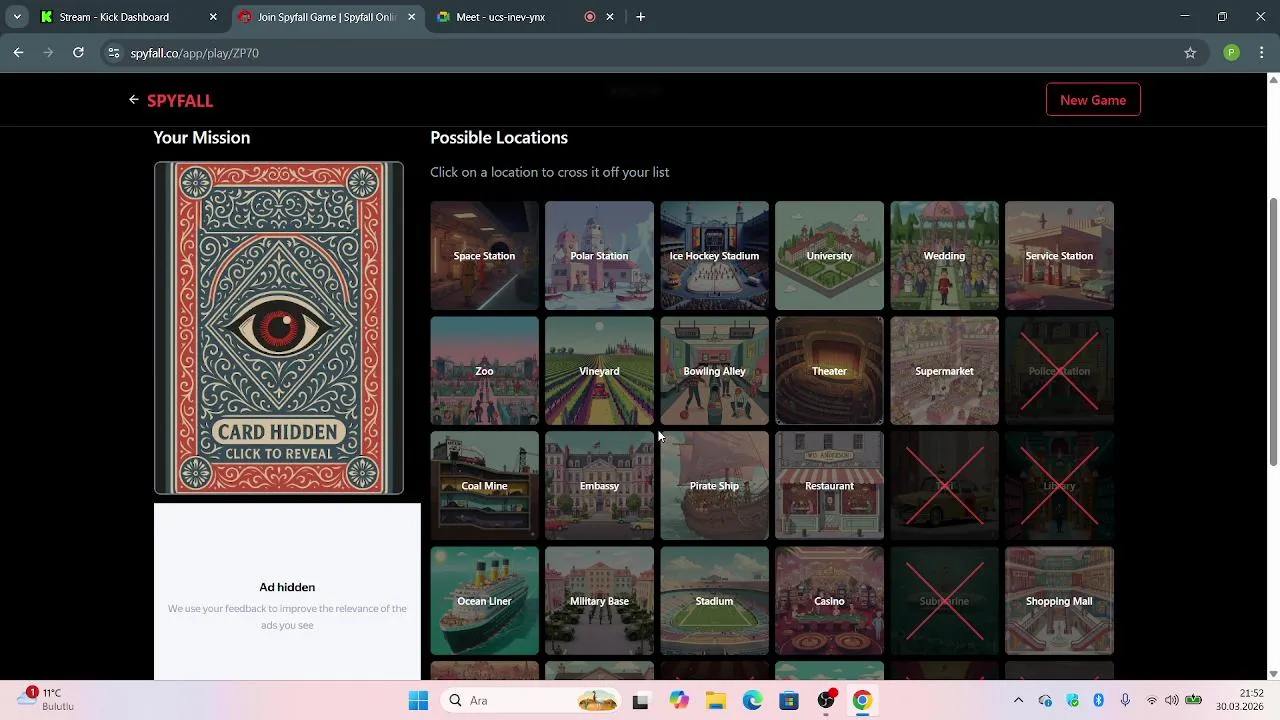
Task: Uncross the crossed-out Taxi location
Action: pyautogui.click(x=944, y=486)
